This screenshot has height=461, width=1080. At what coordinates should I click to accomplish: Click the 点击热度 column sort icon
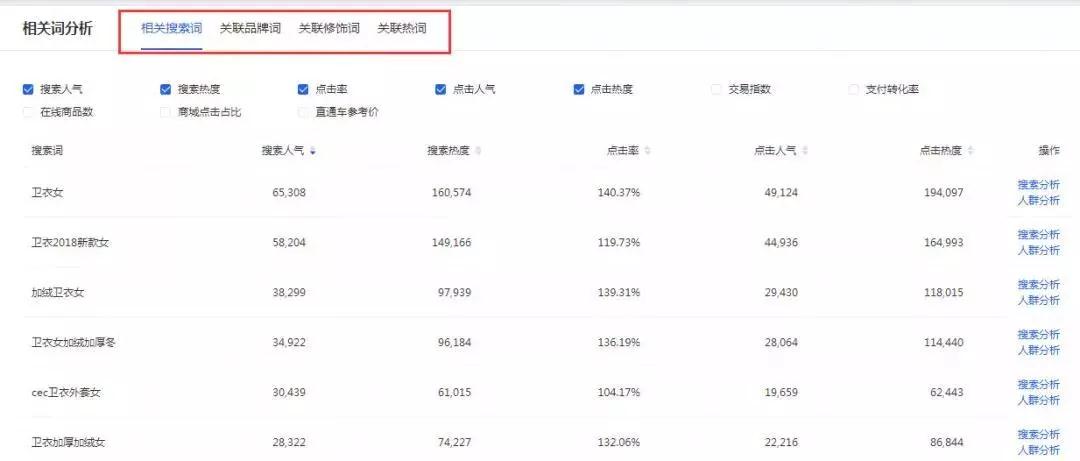970,151
